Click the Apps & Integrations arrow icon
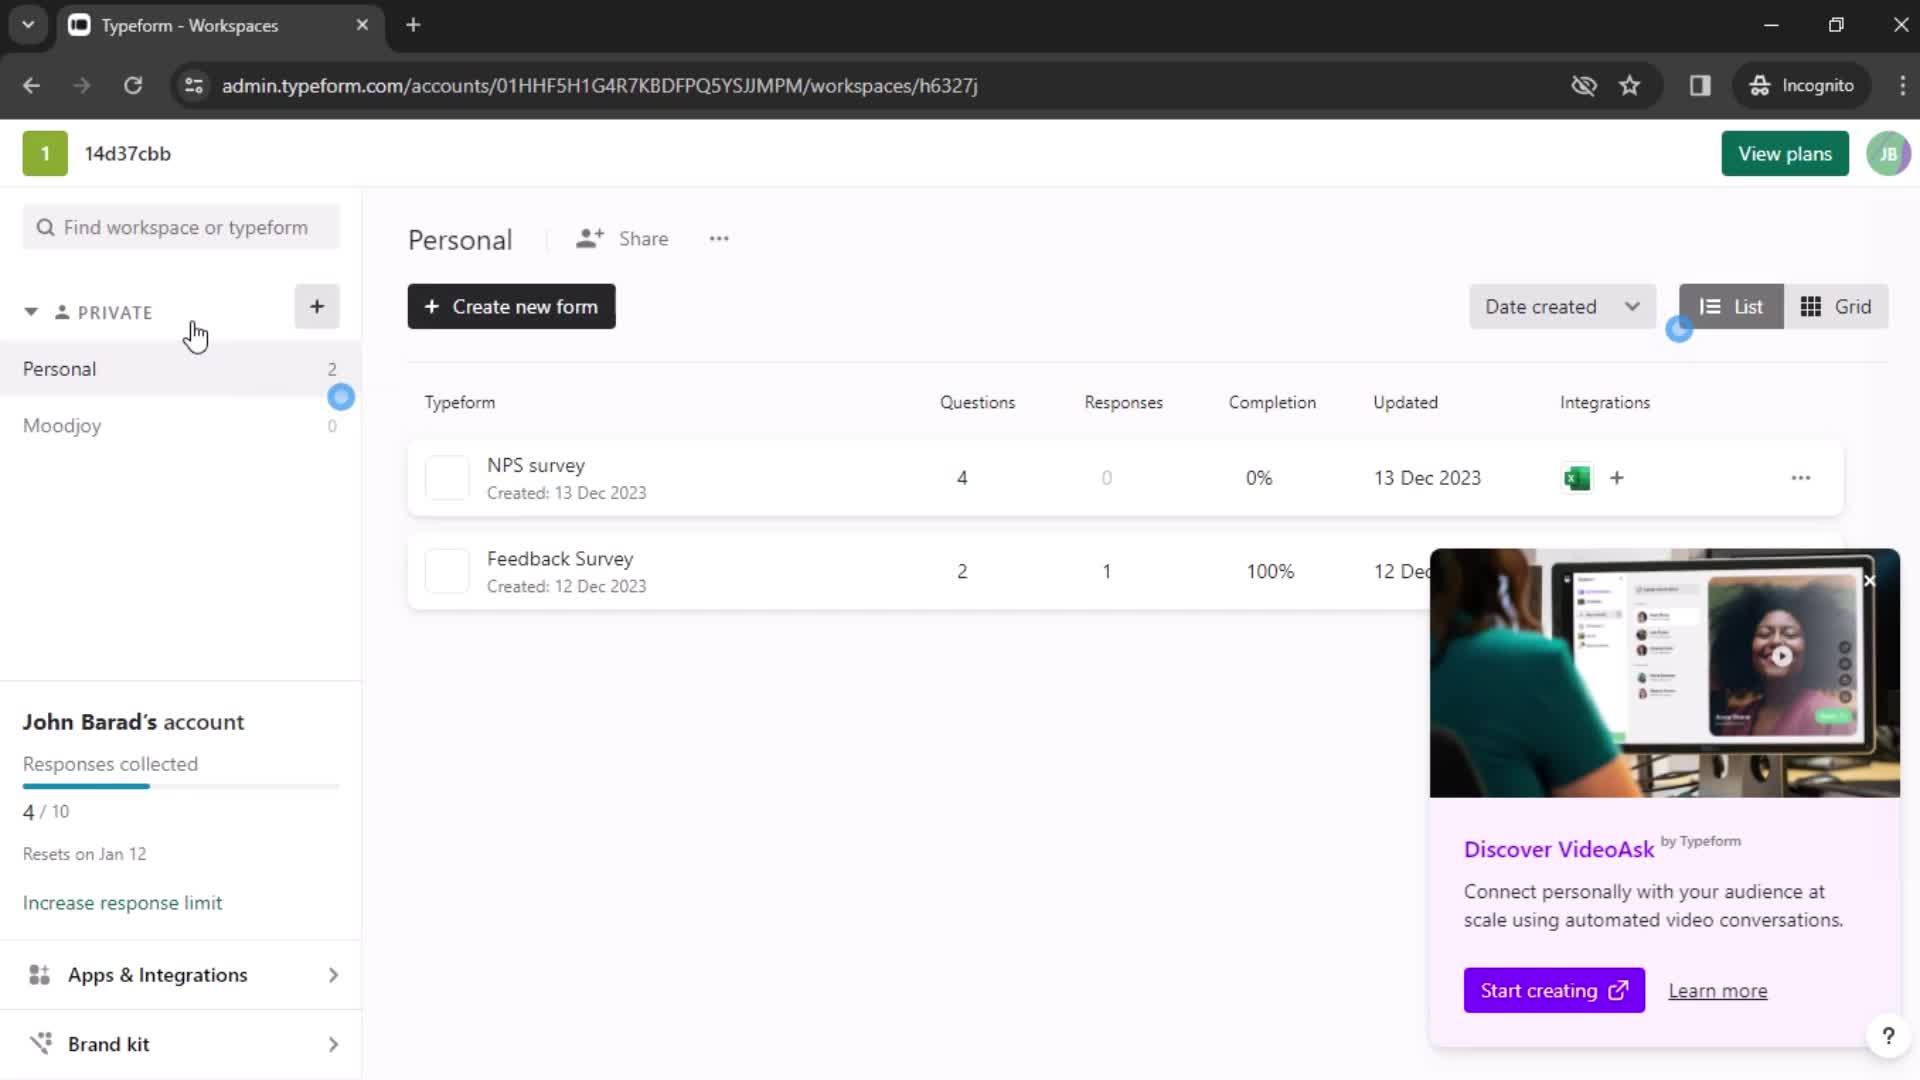The height and width of the screenshot is (1080, 1920). point(334,975)
